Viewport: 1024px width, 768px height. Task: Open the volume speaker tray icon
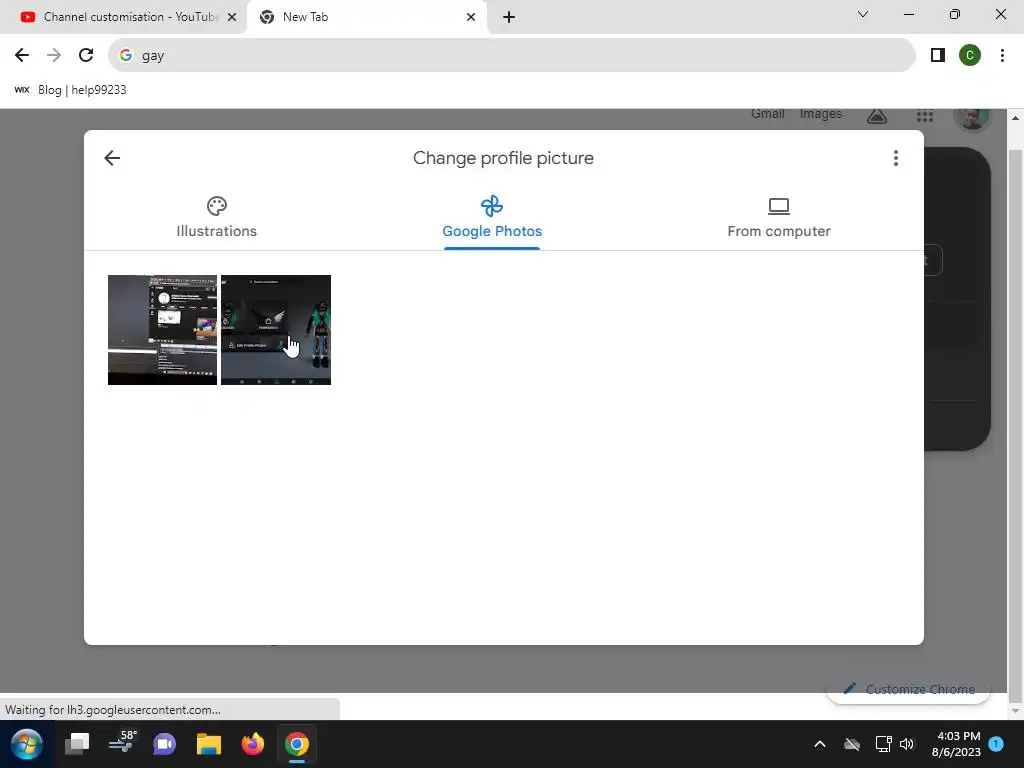(907, 744)
